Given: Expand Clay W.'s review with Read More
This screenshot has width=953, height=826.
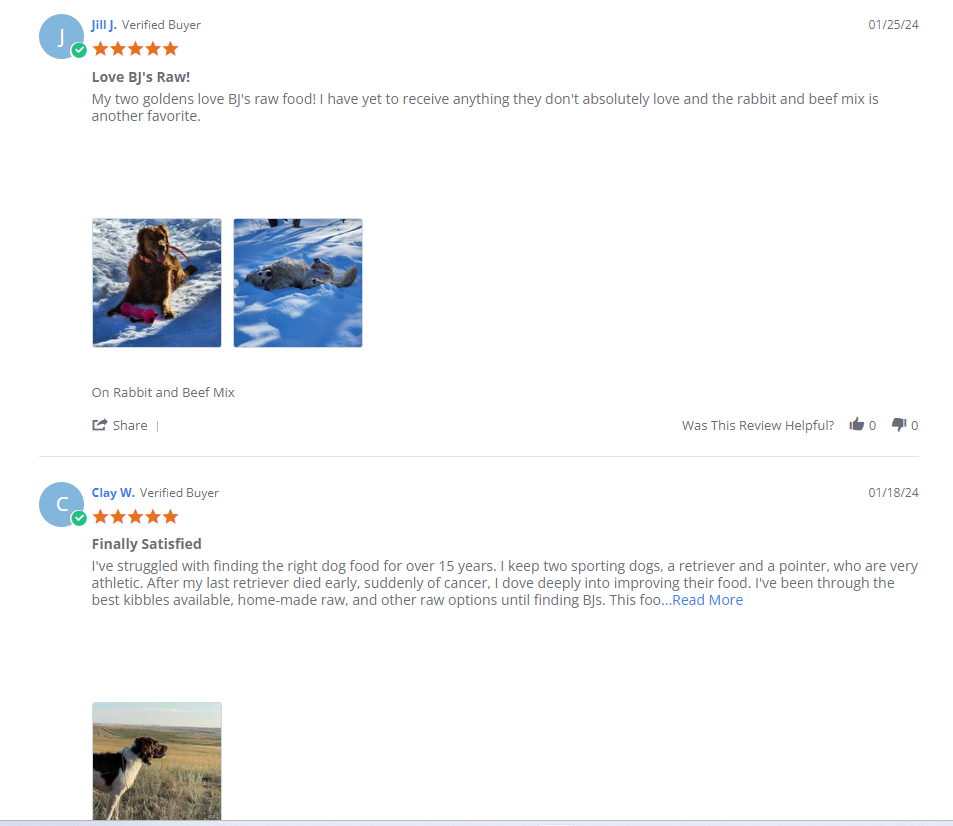Looking at the screenshot, I should click(707, 600).
